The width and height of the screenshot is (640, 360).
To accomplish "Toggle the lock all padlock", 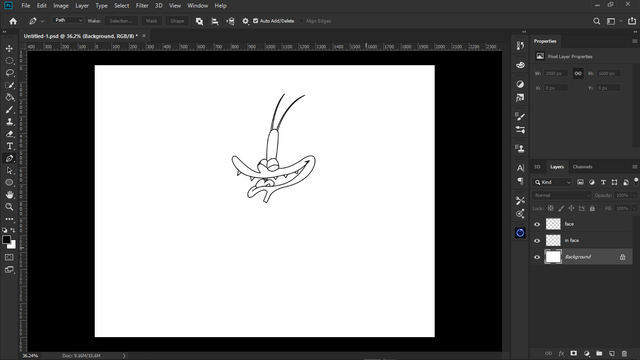I will 592,209.
